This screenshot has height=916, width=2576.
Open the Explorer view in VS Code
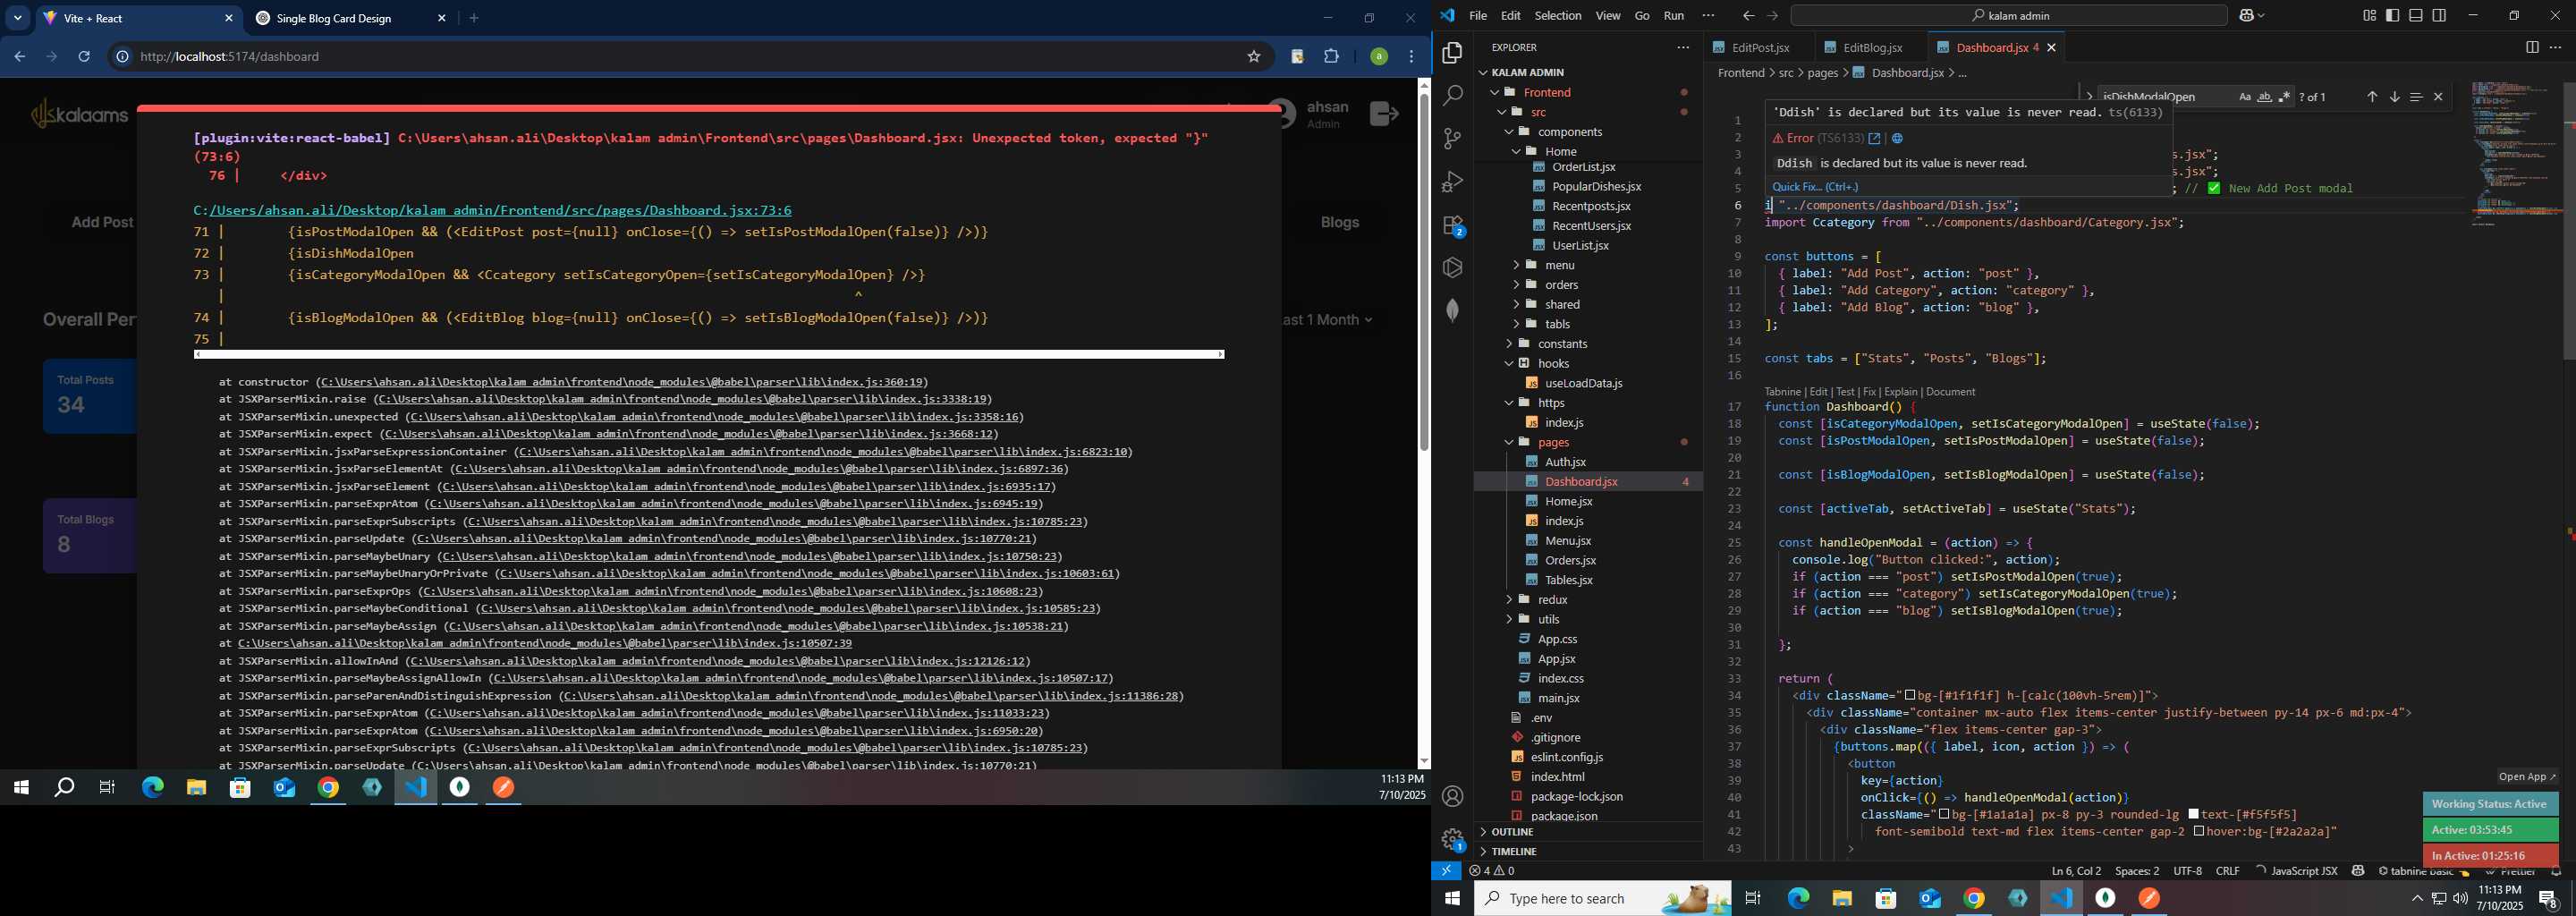[x=1452, y=52]
